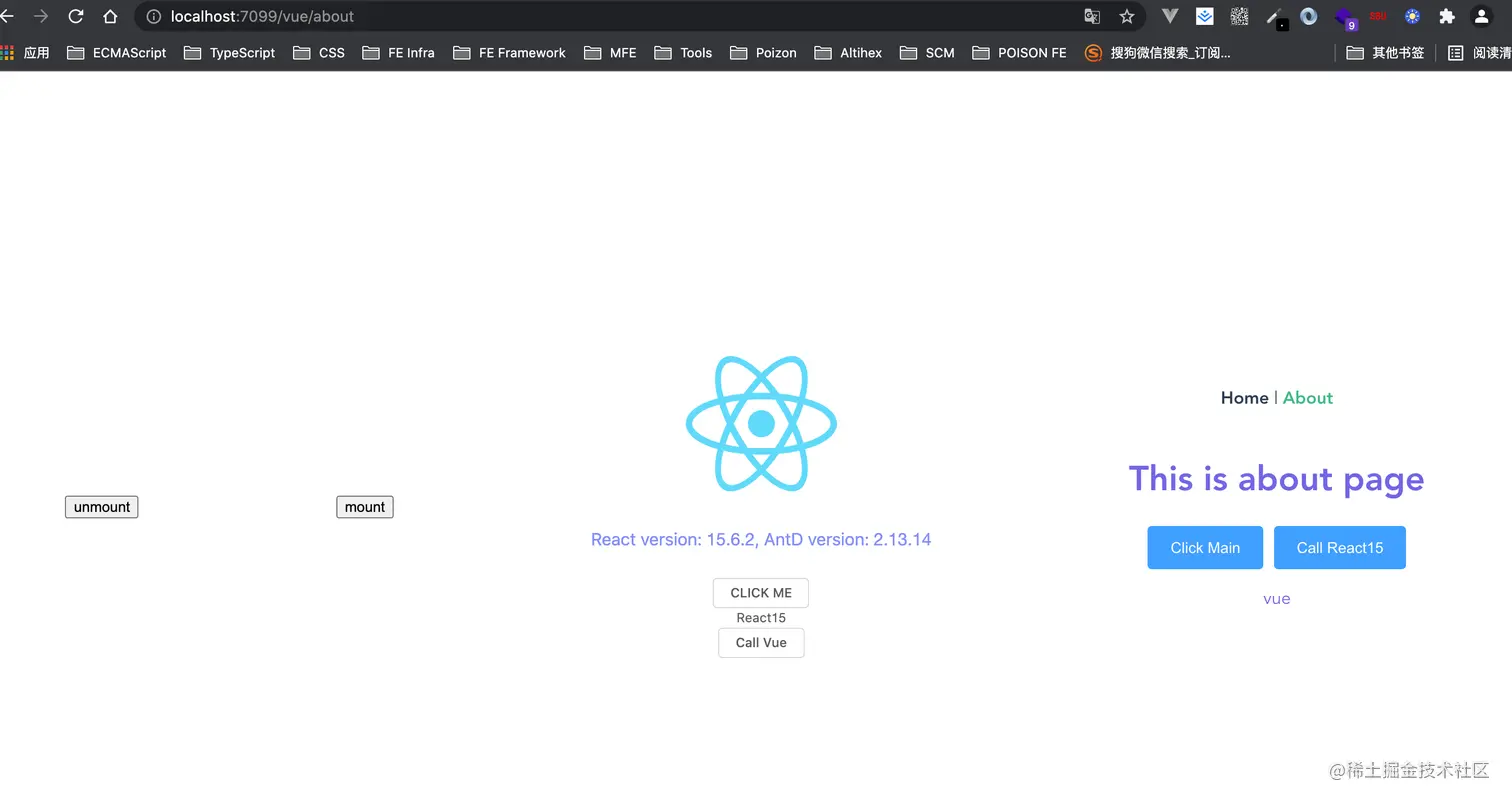1512x803 pixels.
Task: Click the unmount button
Action: [x=102, y=507]
